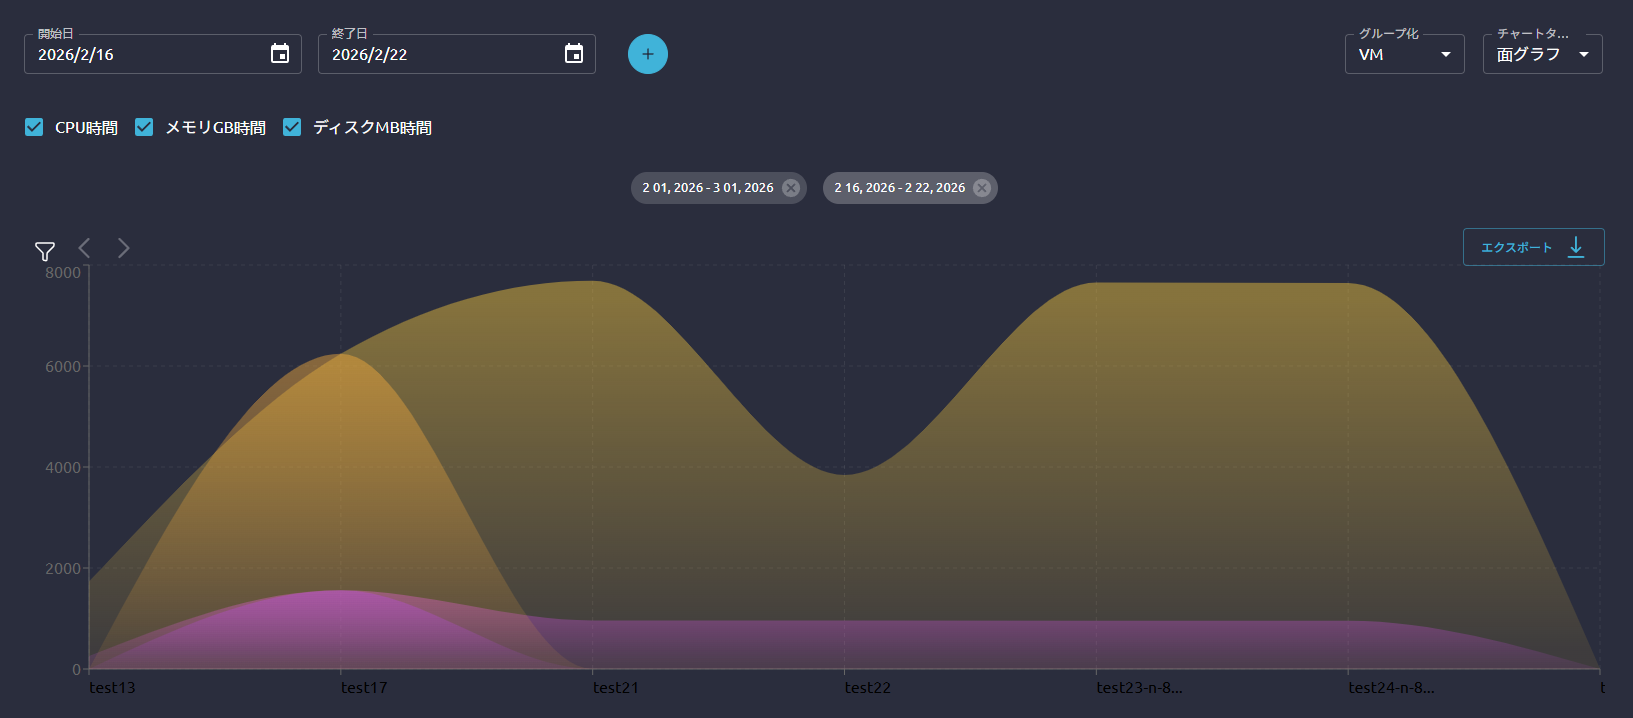
Task: Open the chart filter funnel icon
Action: pos(45,251)
